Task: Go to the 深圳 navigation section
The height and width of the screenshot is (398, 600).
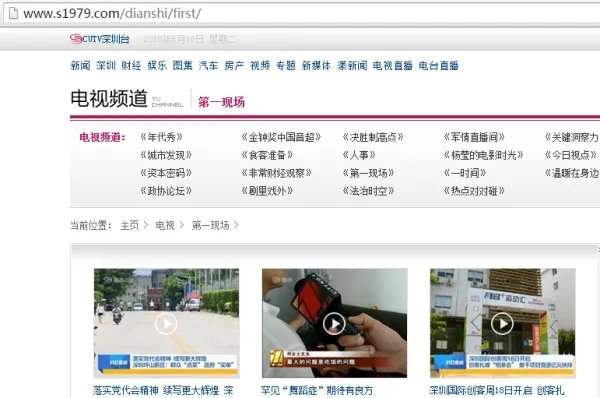Action: click(106, 65)
